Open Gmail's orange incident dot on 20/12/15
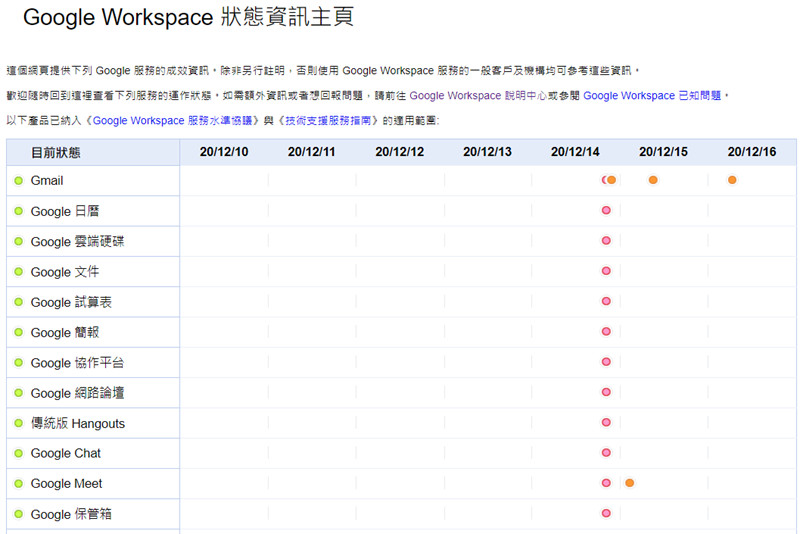The height and width of the screenshot is (534, 800). tap(653, 180)
